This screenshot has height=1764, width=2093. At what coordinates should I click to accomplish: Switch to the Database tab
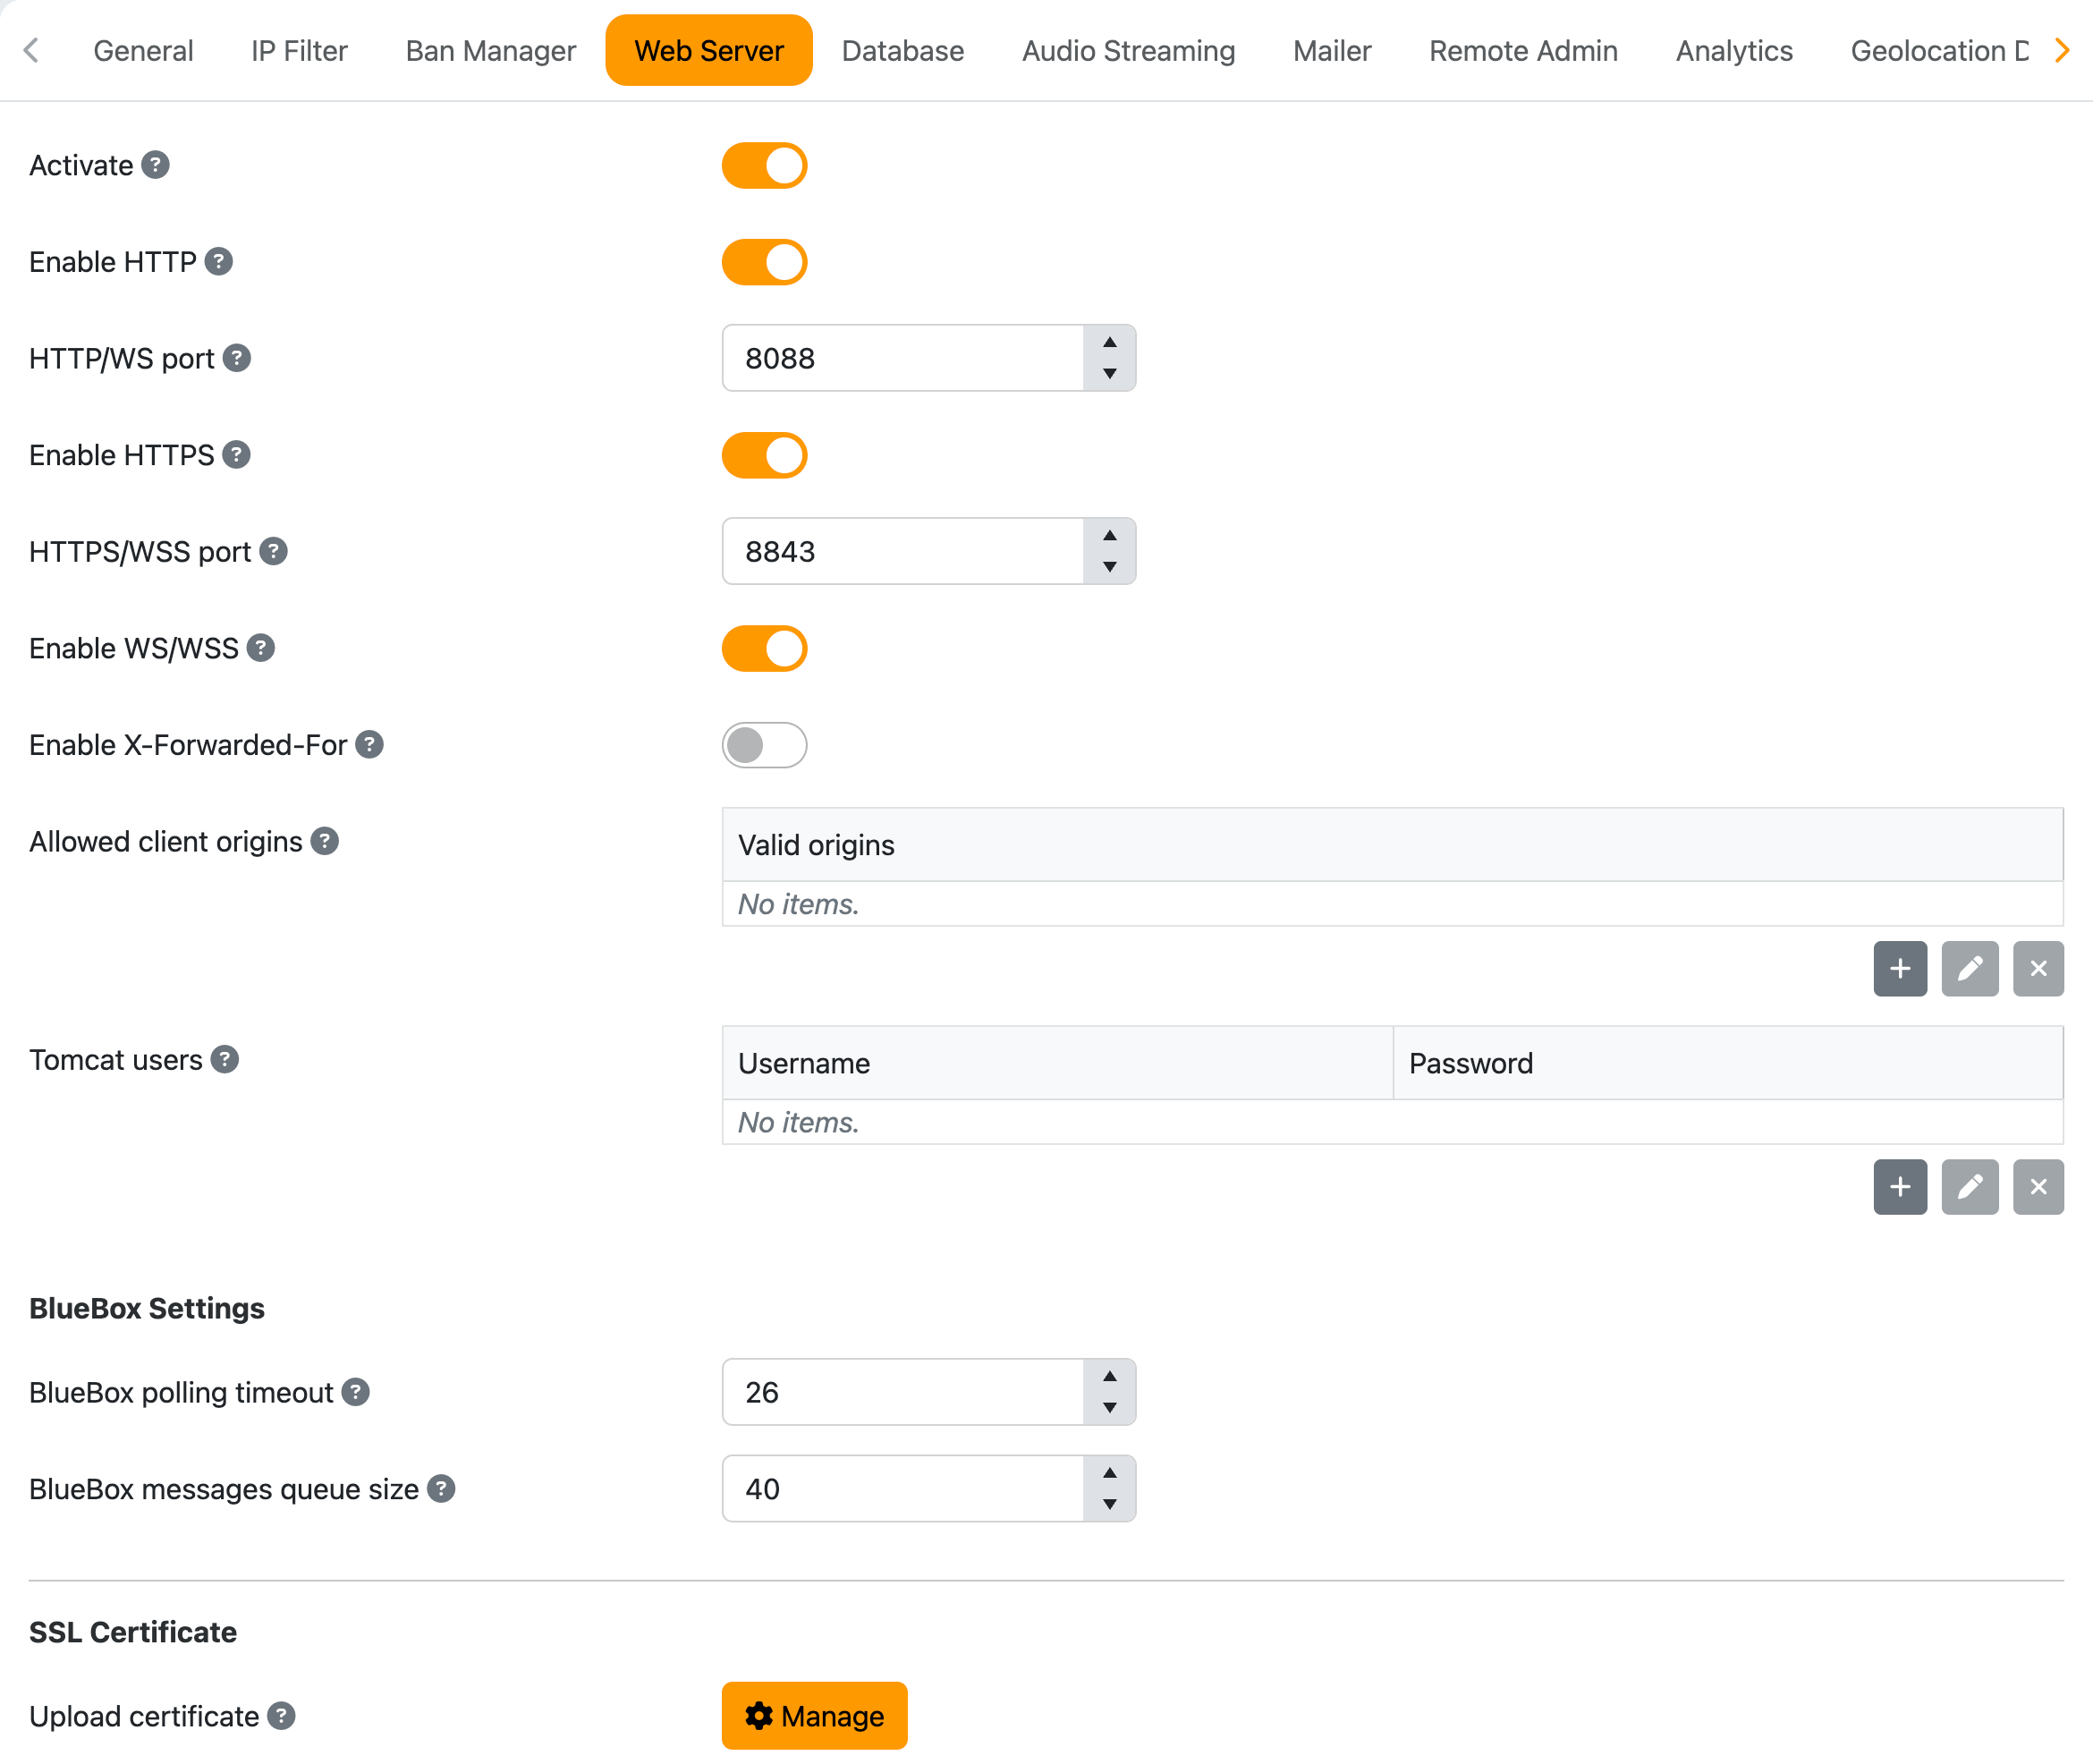pos(902,51)
